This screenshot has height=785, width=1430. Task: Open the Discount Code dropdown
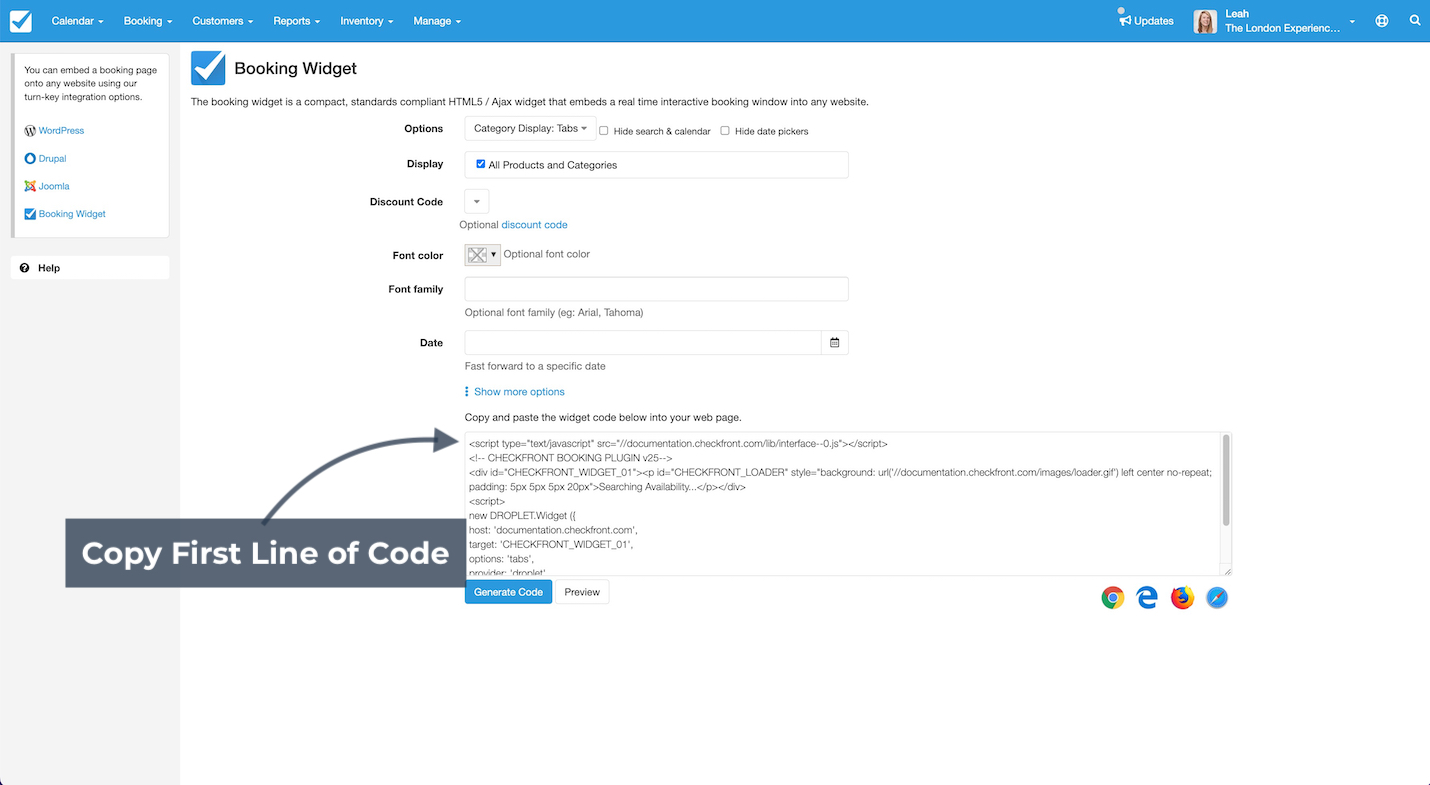click(x=477, y=201)
